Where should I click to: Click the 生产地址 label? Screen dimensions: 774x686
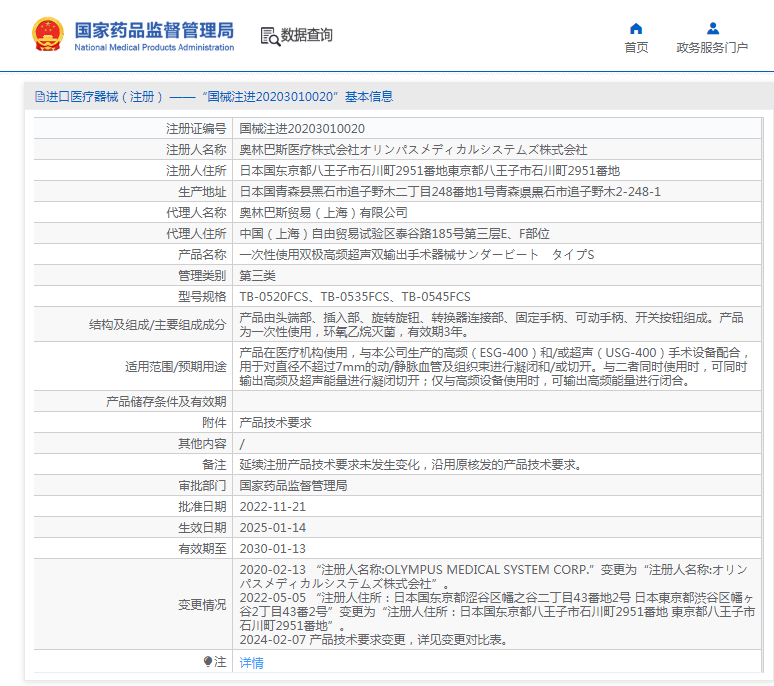[202, 191]
